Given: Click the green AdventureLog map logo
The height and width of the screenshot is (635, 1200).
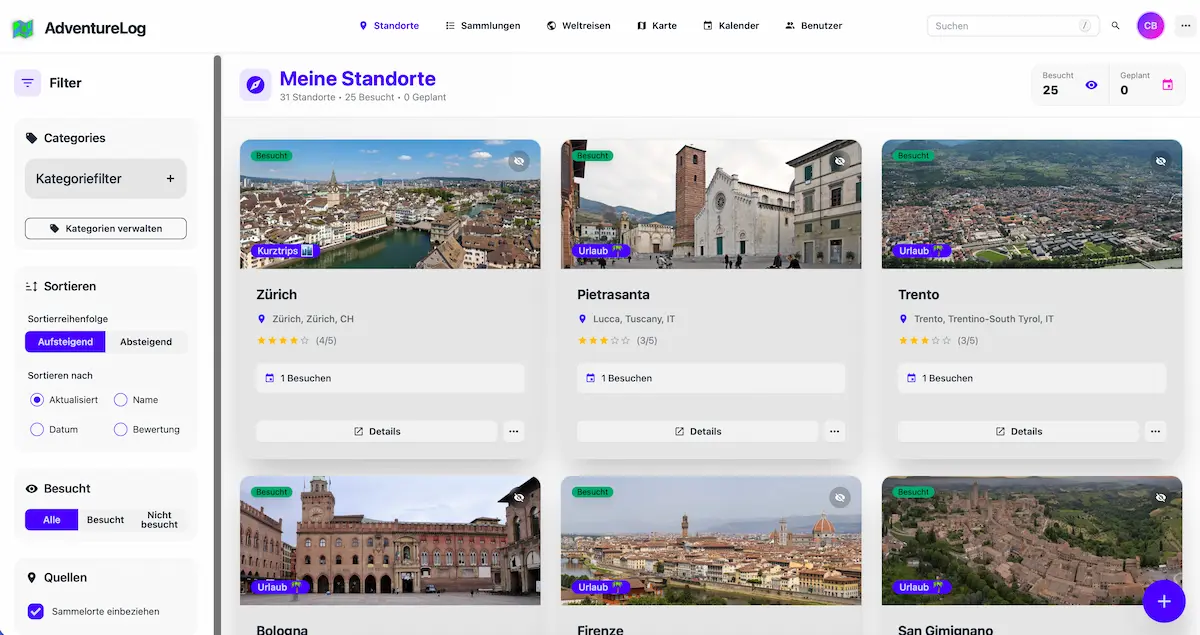Looking at the screenshot, I should coord(24,28).
